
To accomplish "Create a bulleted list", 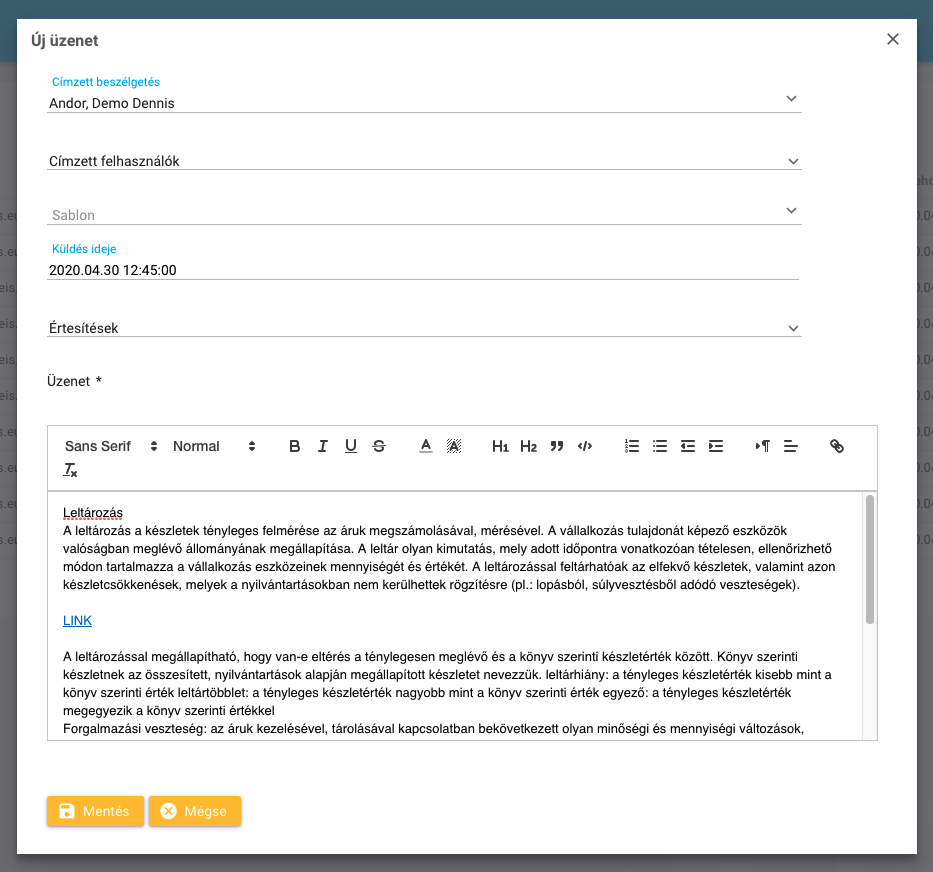I will point(659,446).
